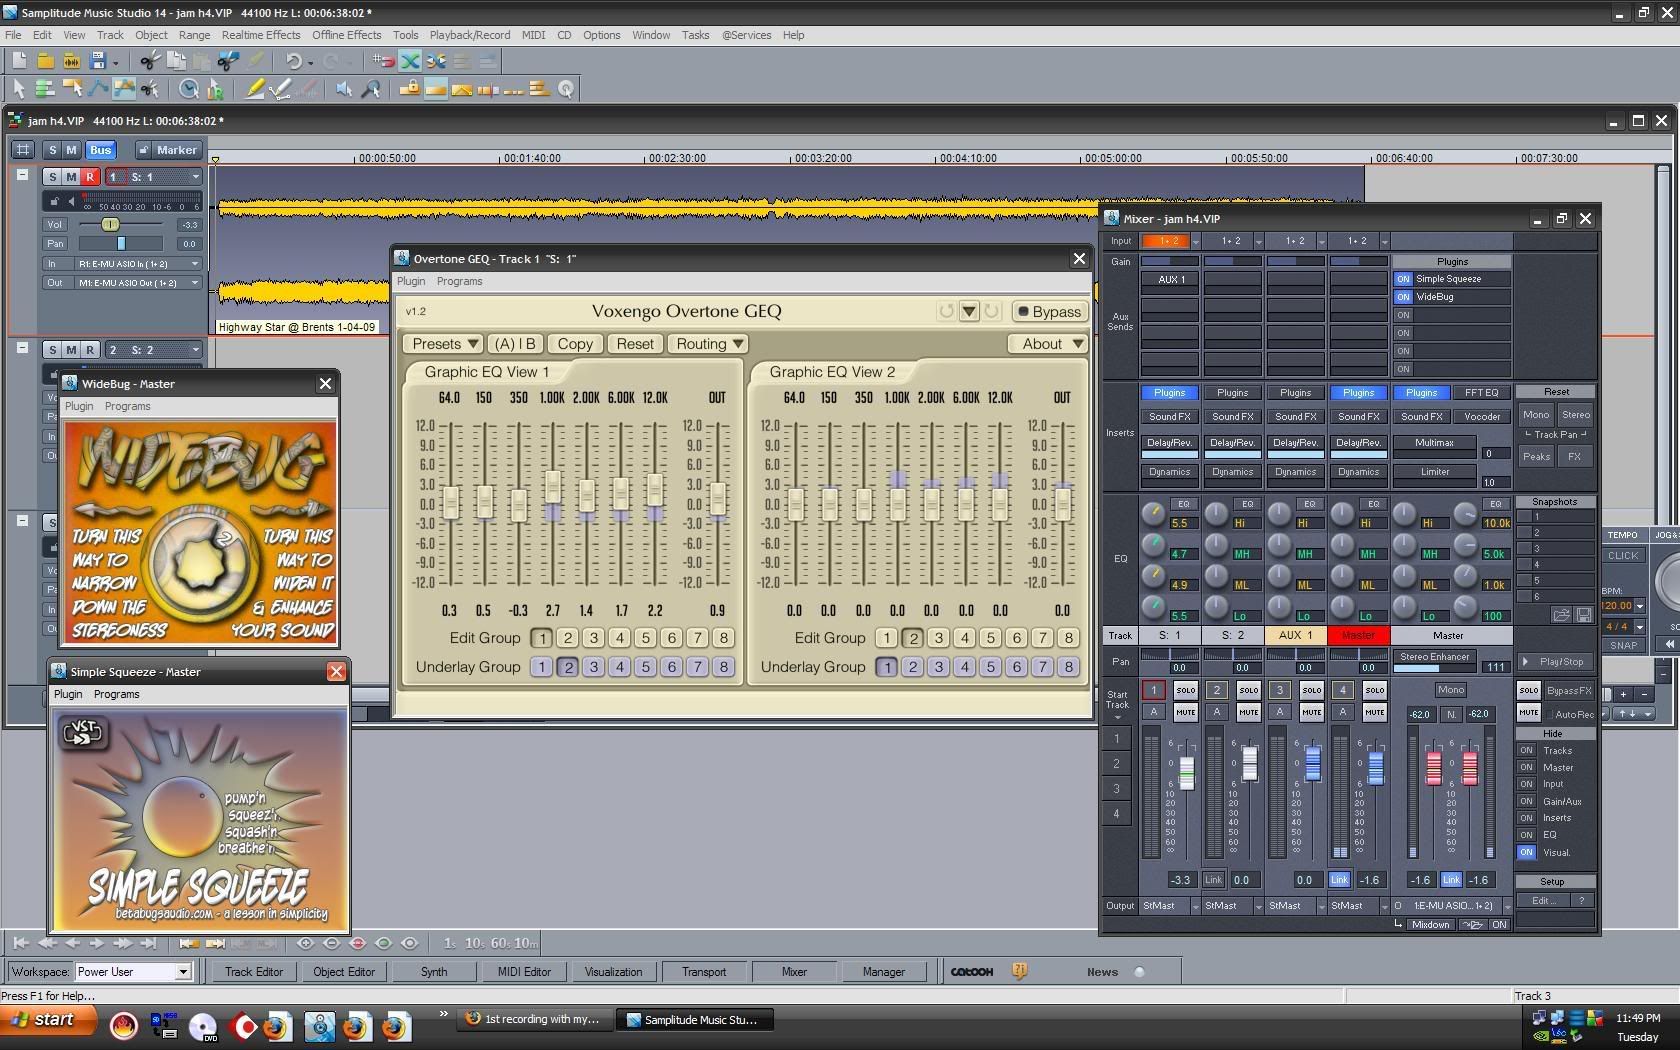Click the zoom in plus icon in bottom bar
The image size is (1680, 1050).
point(305,942)
